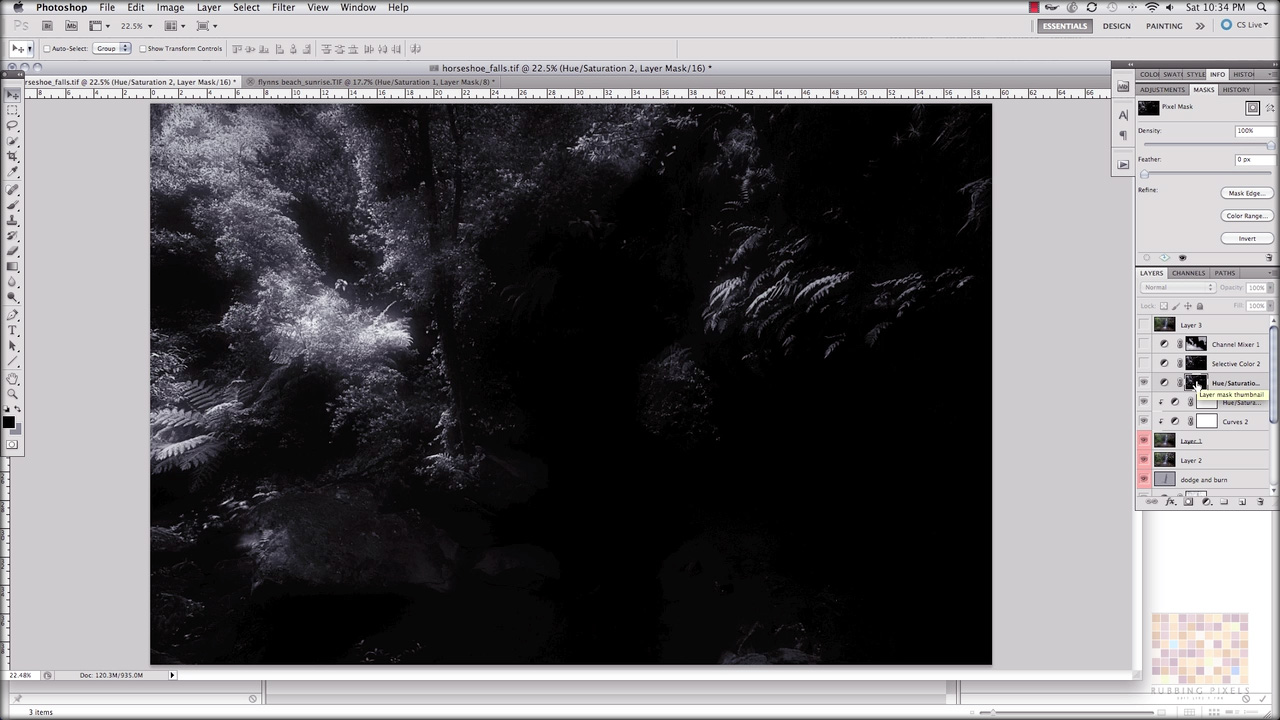Select the Crop tool
The width and height of the screenshot is (1280, 720).
coord(12,157)
